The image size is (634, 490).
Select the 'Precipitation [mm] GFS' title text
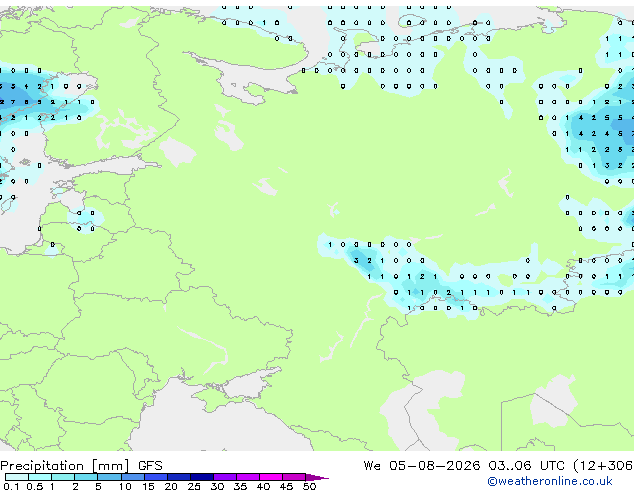[x=81, y=466]
